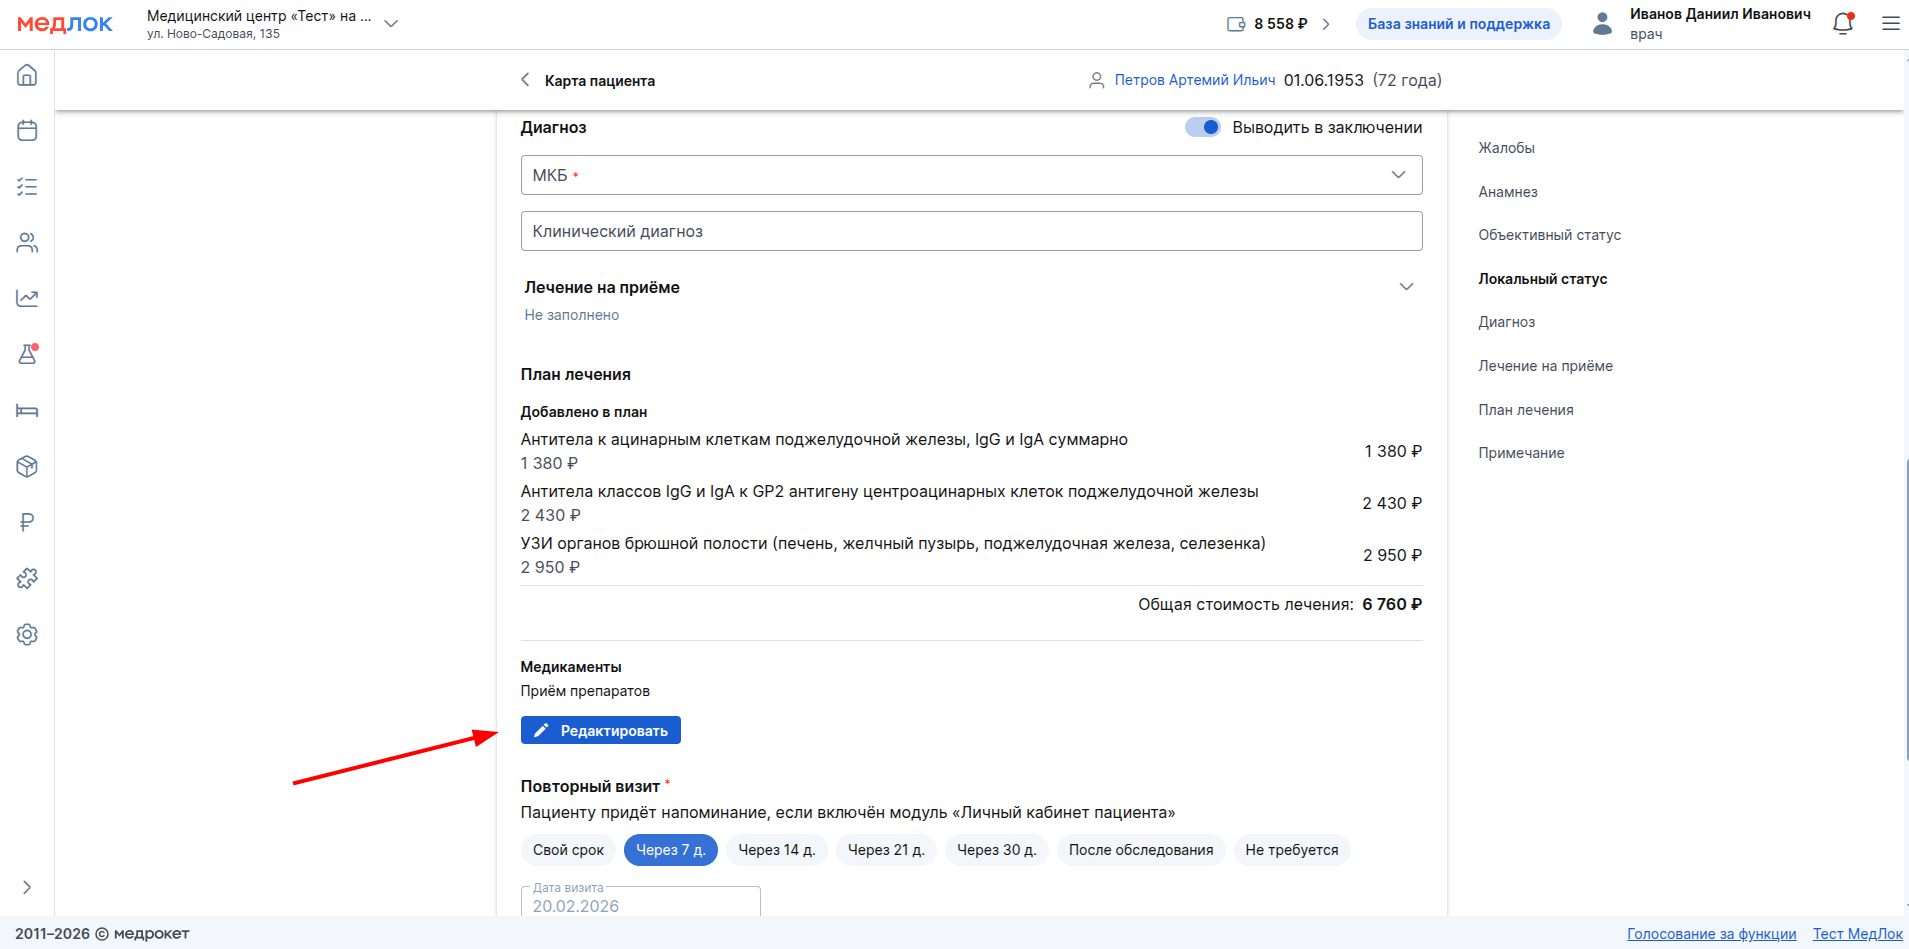Click the patients group icon in sidebar

pos(27,243)
